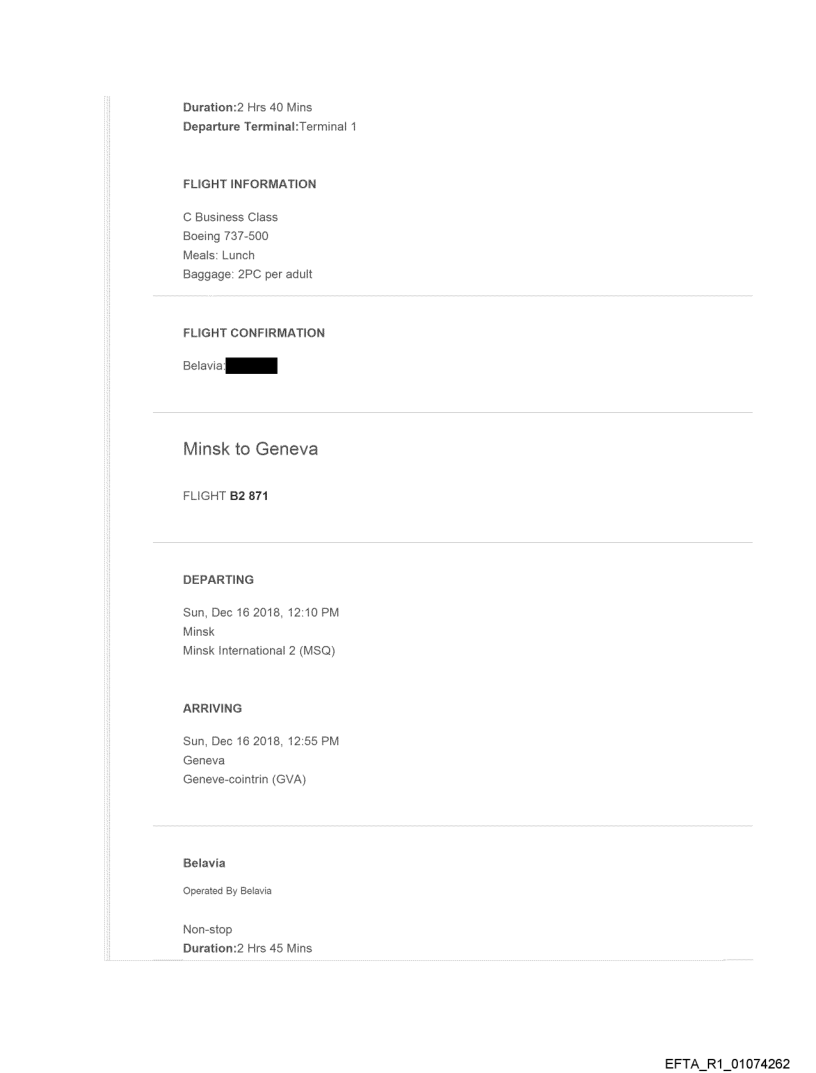Click the DEPARTING section heading
The width and height of the screenshot is (816, 1073).
(x=218, y=579)
